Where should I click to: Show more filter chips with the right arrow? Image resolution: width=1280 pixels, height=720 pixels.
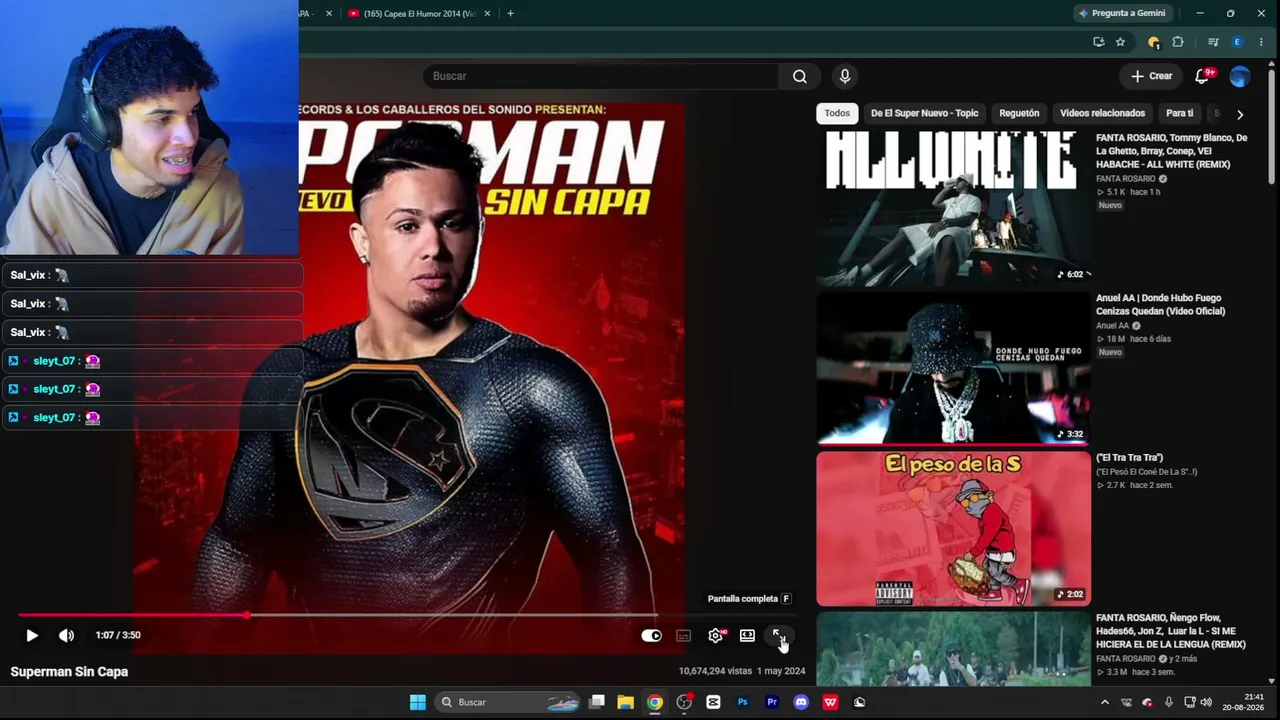tap(1240, 114)
